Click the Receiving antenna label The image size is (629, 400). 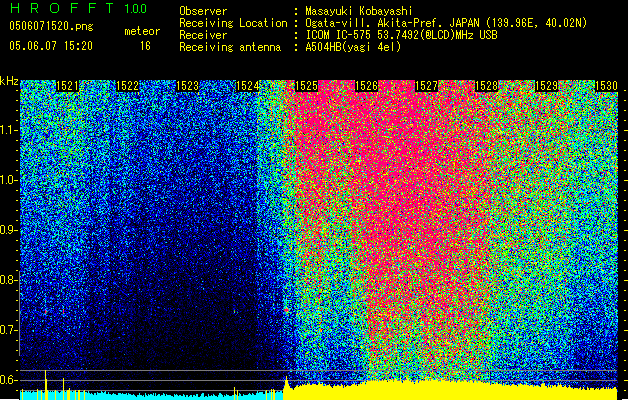[230, 47]
